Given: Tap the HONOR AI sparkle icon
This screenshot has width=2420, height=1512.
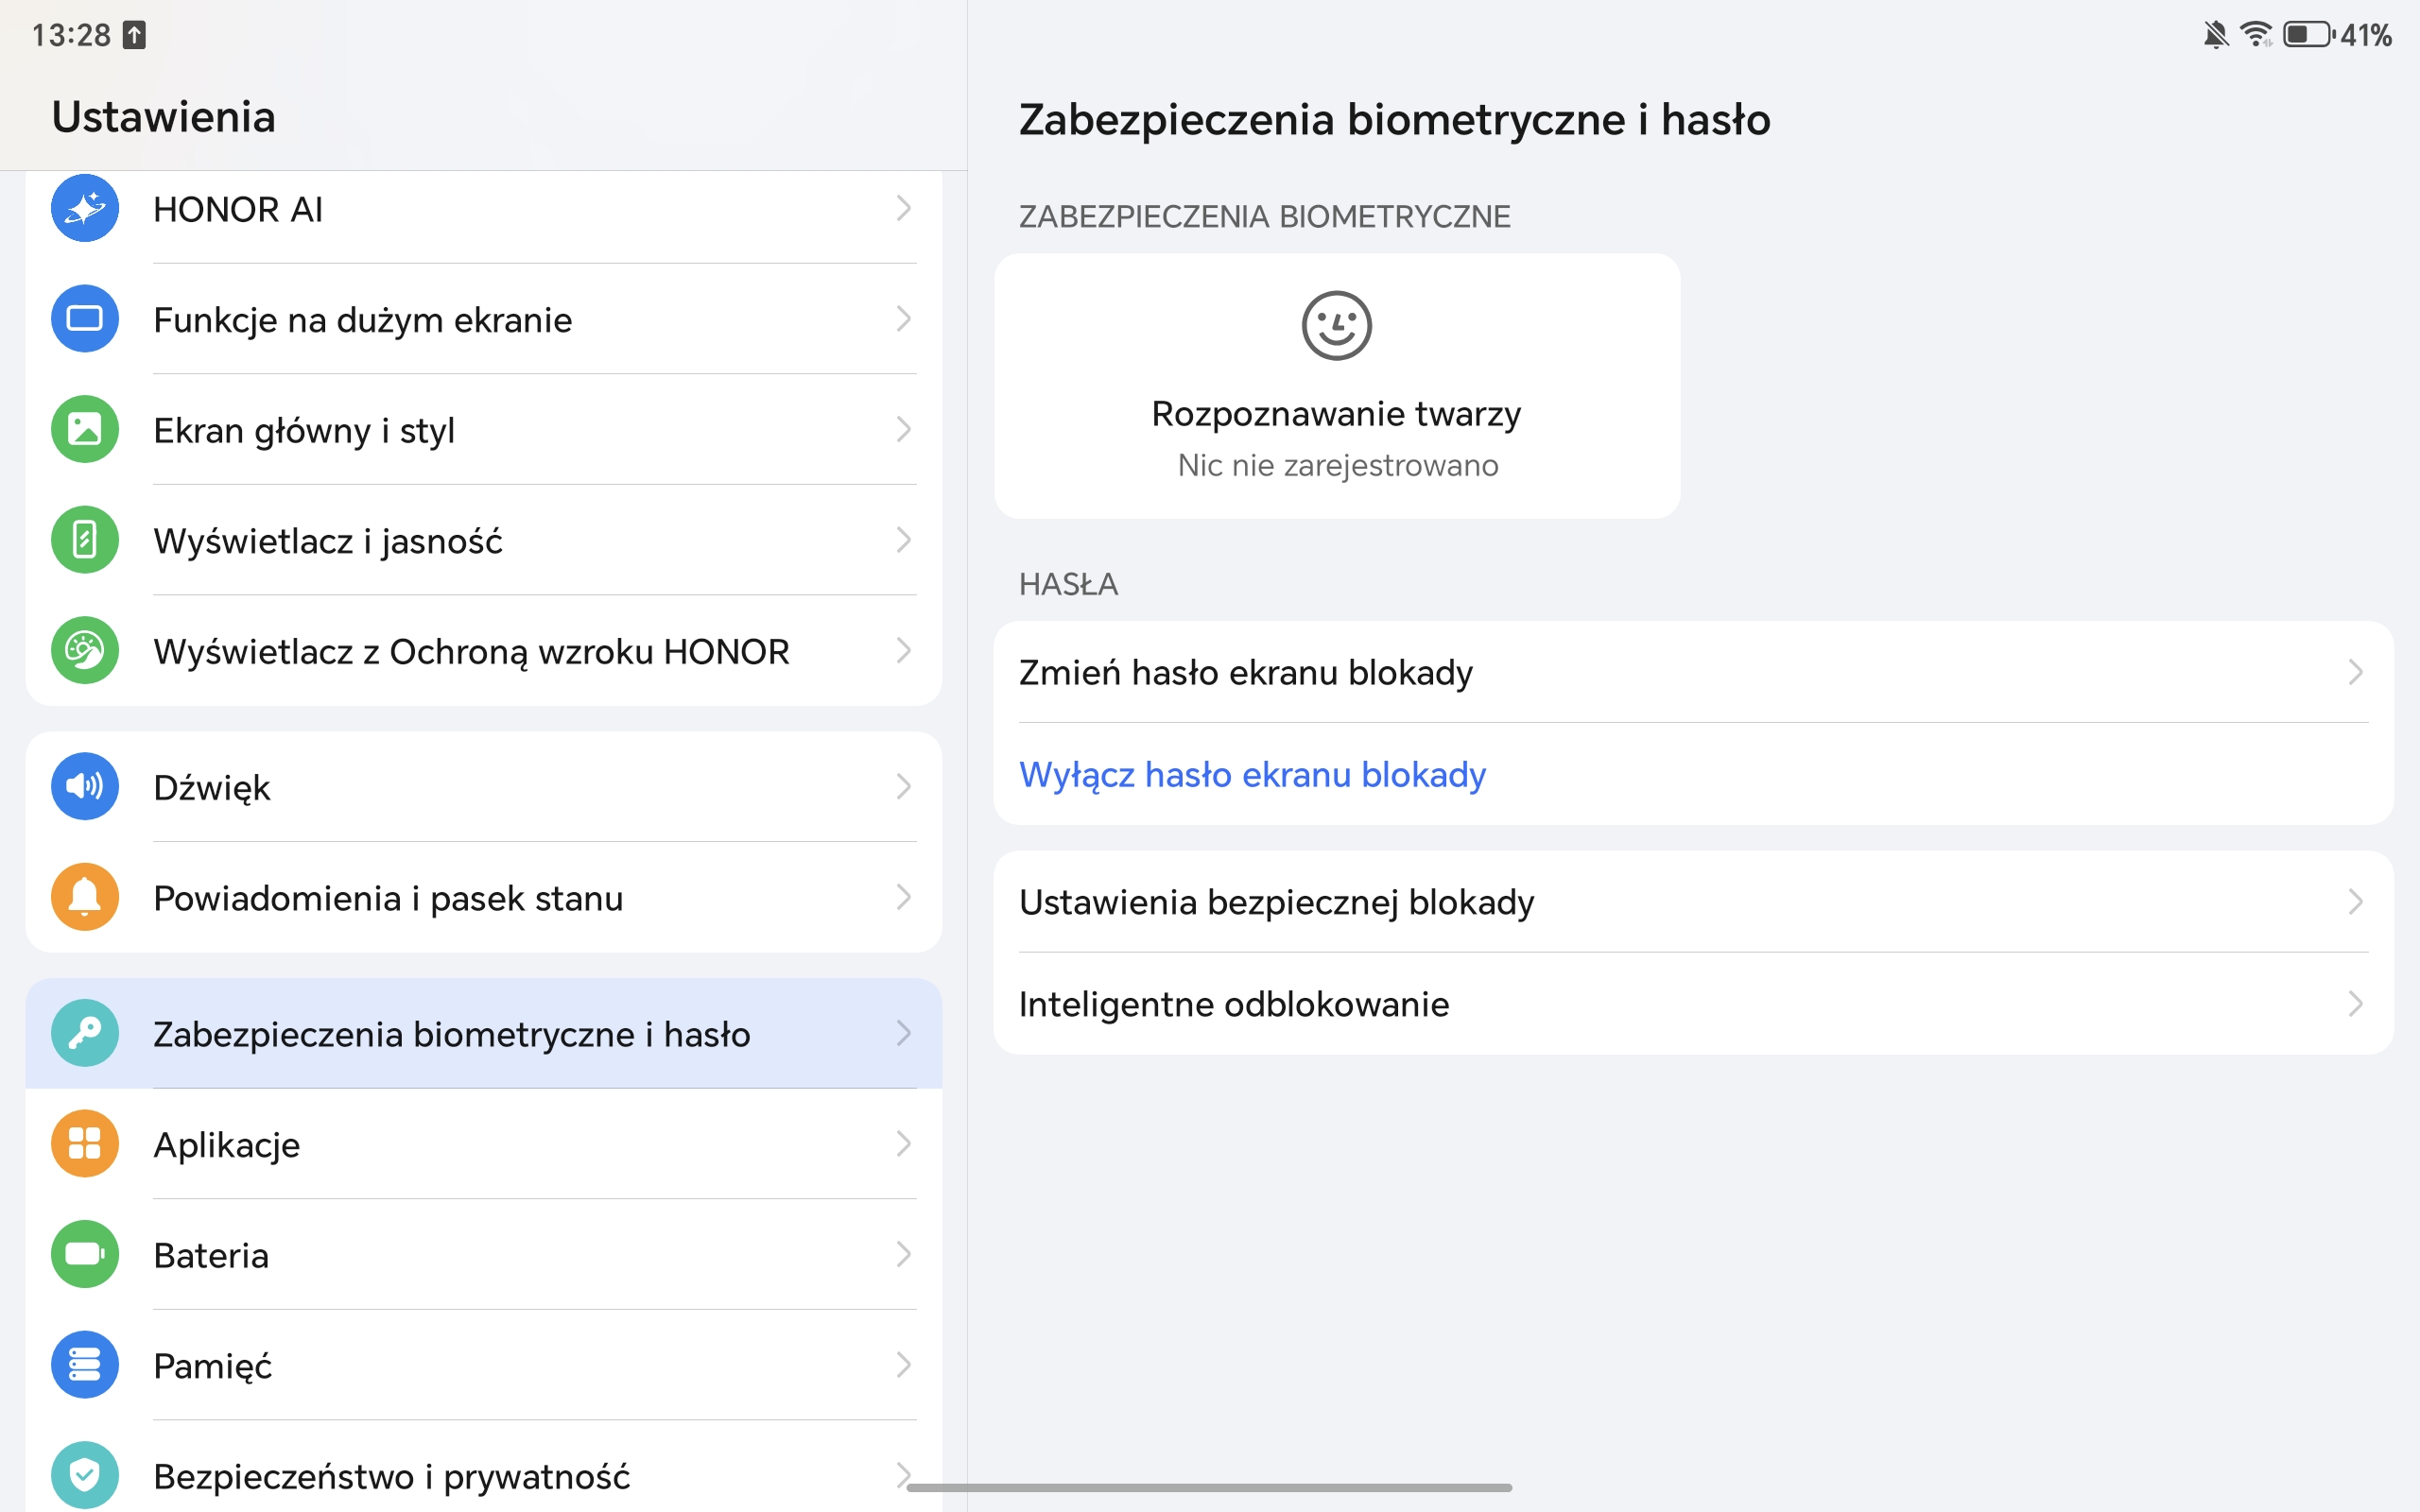Looking at the screenshot, I should pyautogui.click(x=85, y=208).
